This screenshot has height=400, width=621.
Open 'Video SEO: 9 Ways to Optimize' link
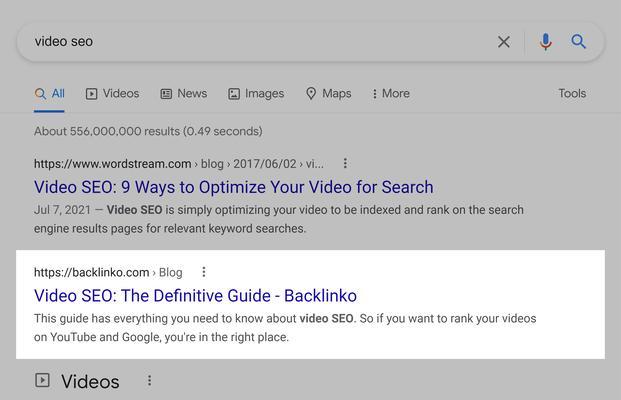coord(234,187)
